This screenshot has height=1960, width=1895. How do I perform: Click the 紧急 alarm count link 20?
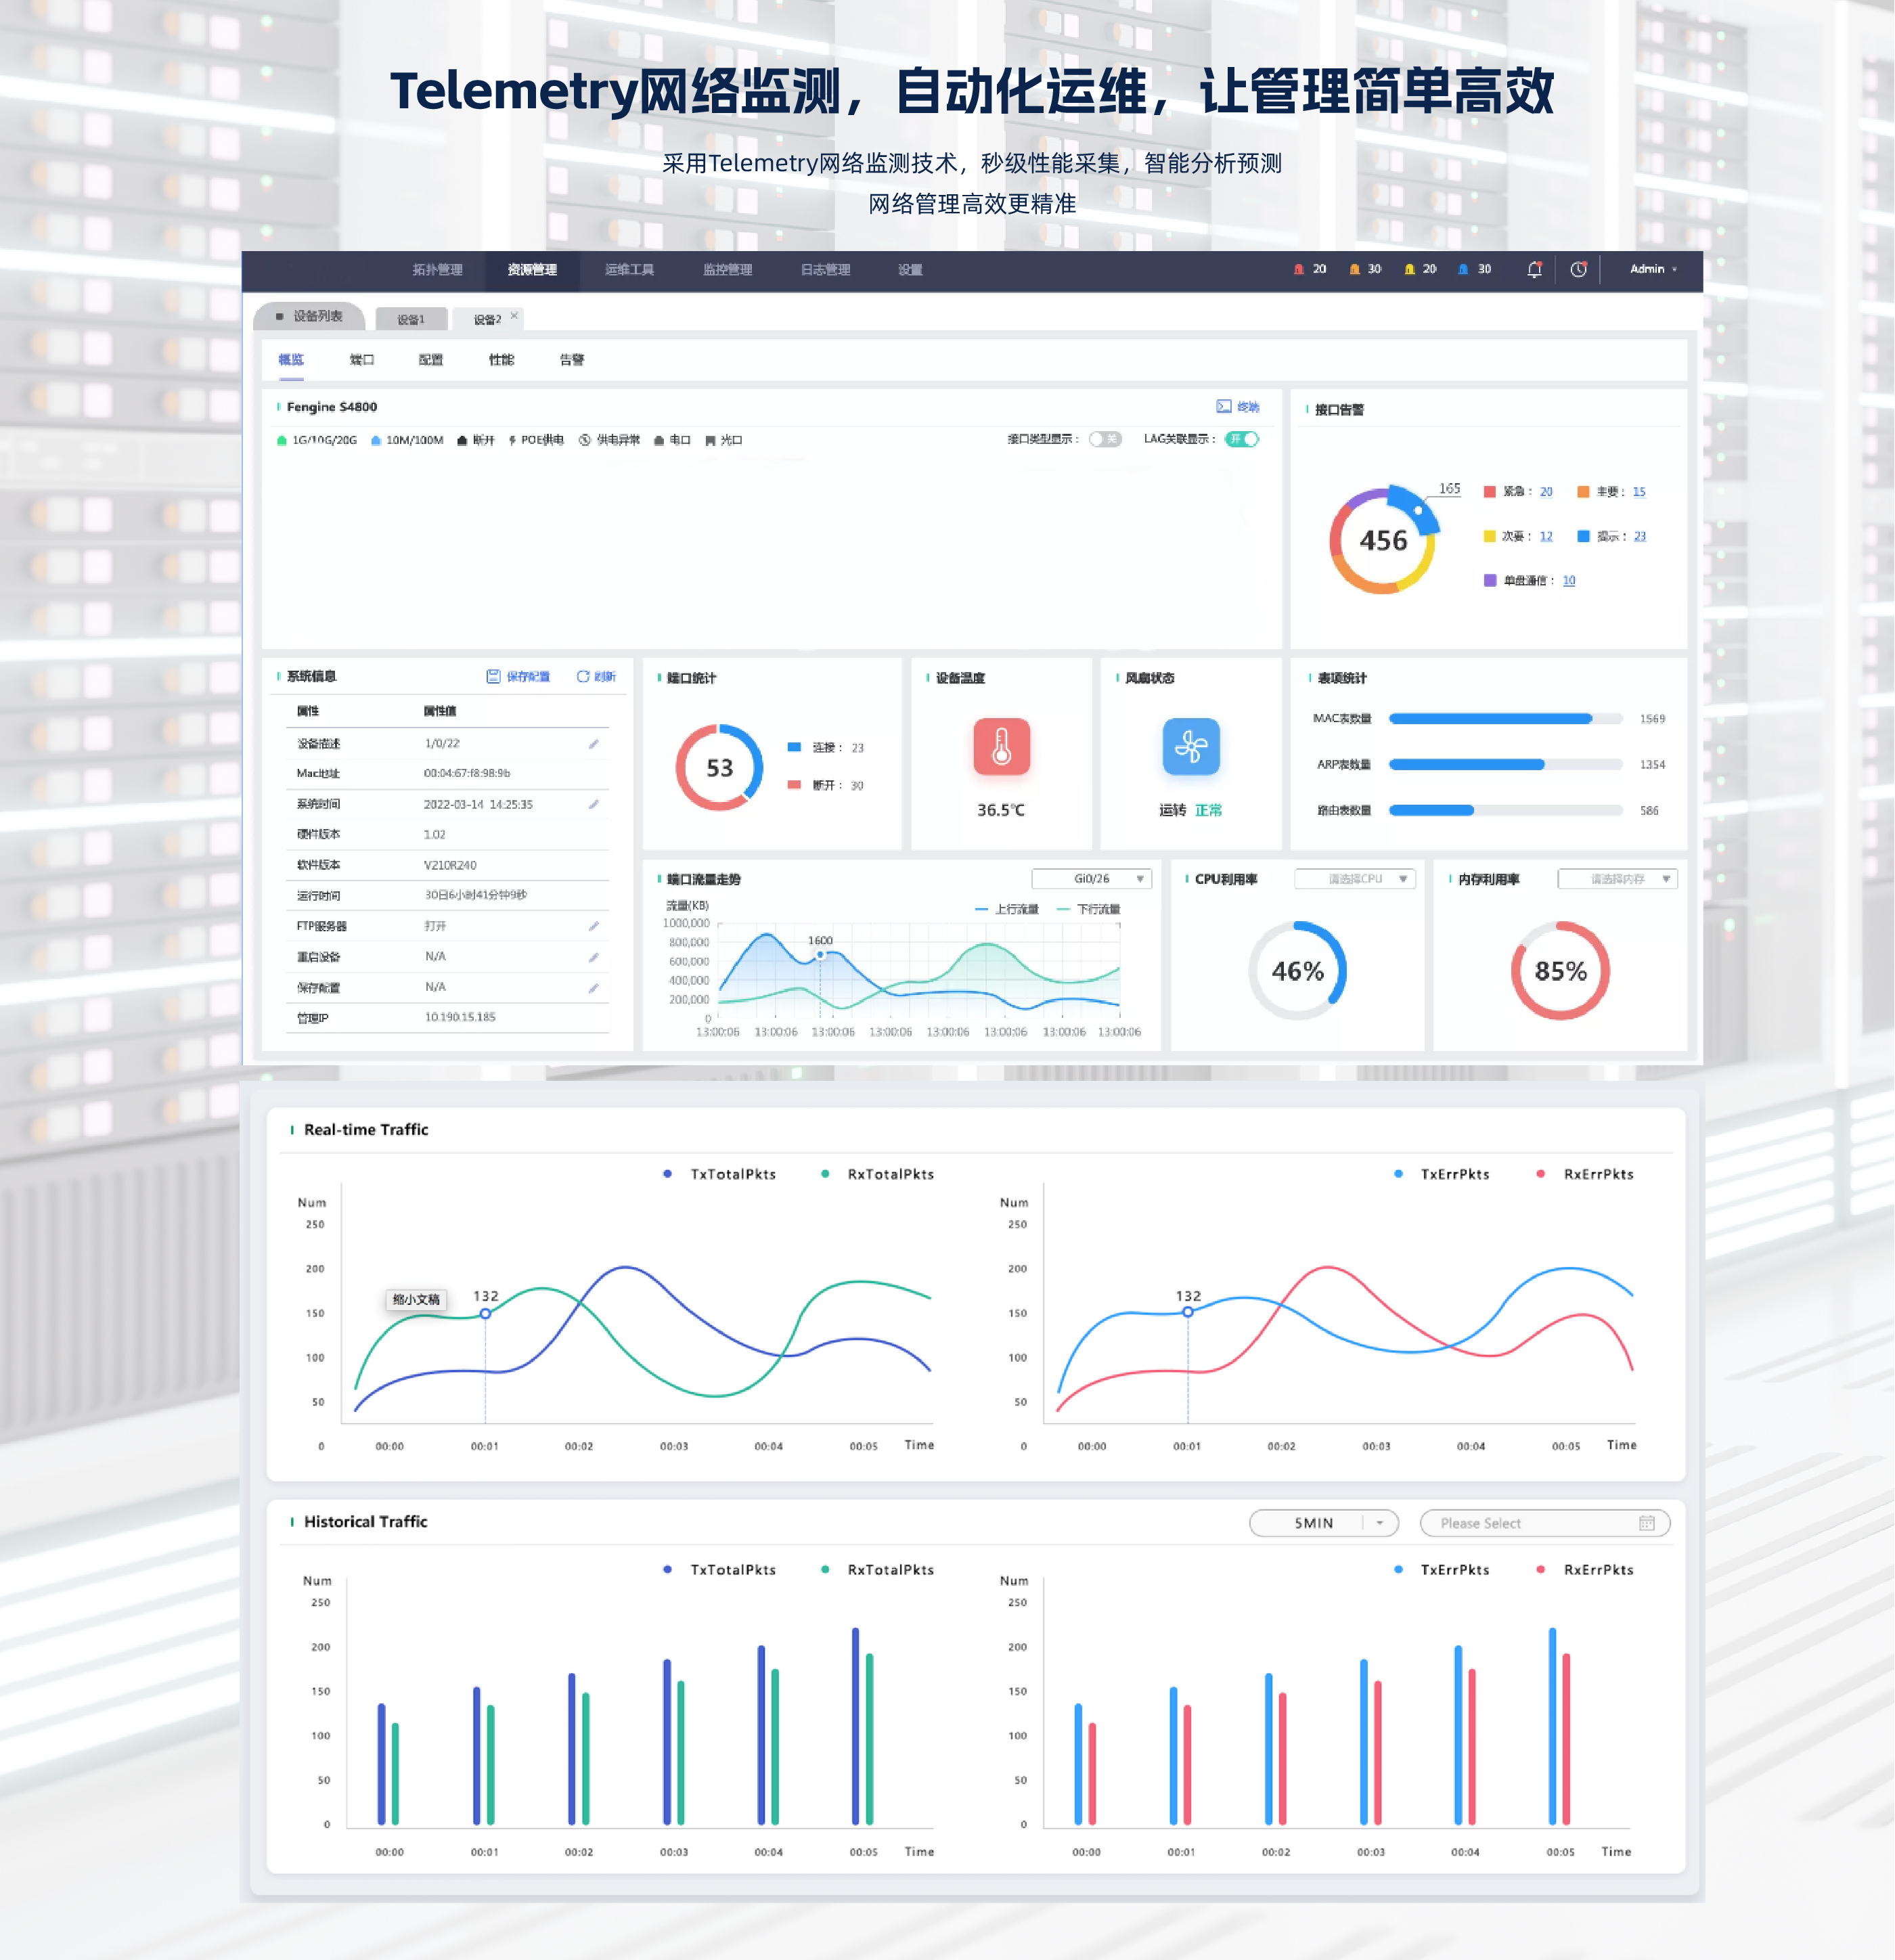pos(1546,491)
